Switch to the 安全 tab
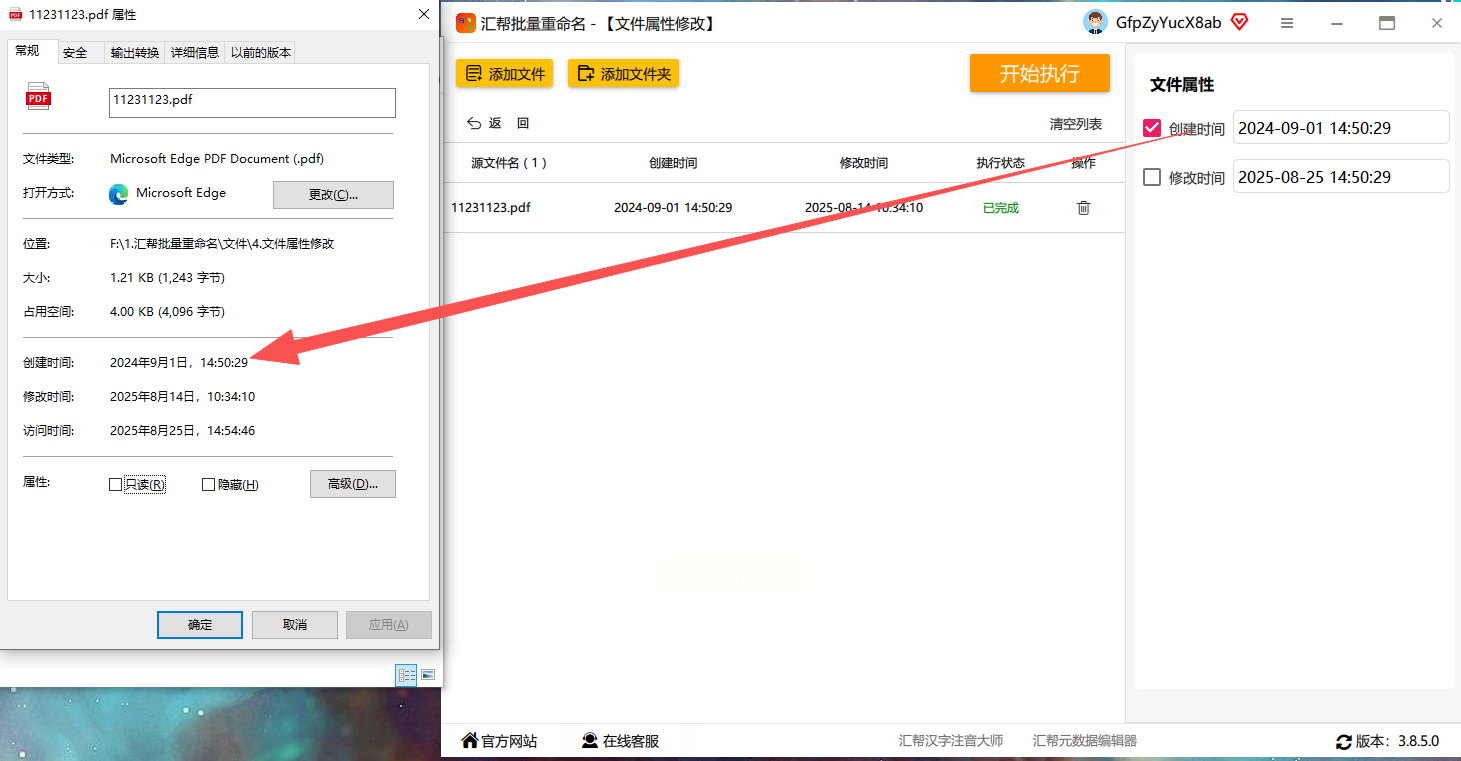This screenshot has width=1461, height=761. coord(75,53)
